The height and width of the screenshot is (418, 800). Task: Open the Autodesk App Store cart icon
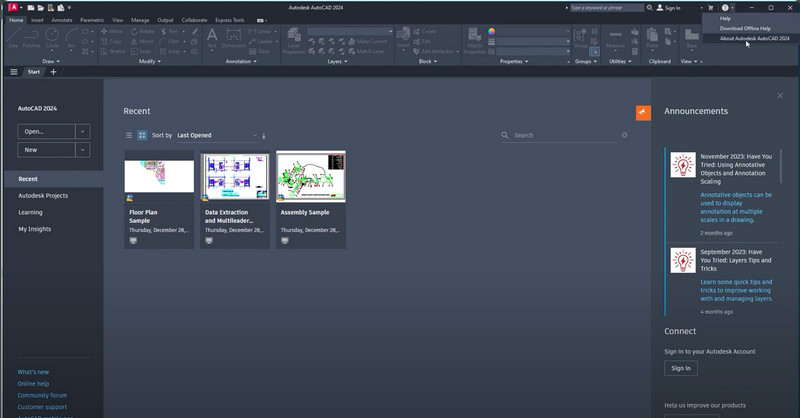710,8
